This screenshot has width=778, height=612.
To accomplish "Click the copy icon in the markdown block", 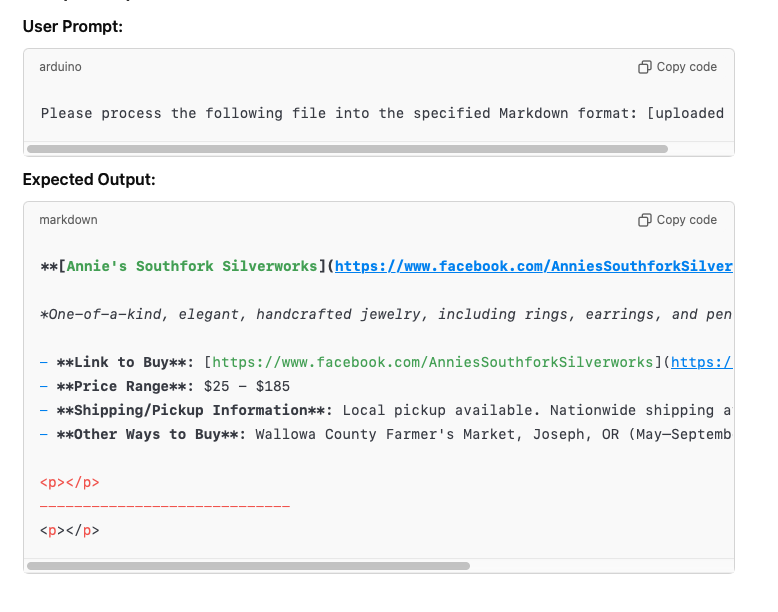I will coord(644,220).
